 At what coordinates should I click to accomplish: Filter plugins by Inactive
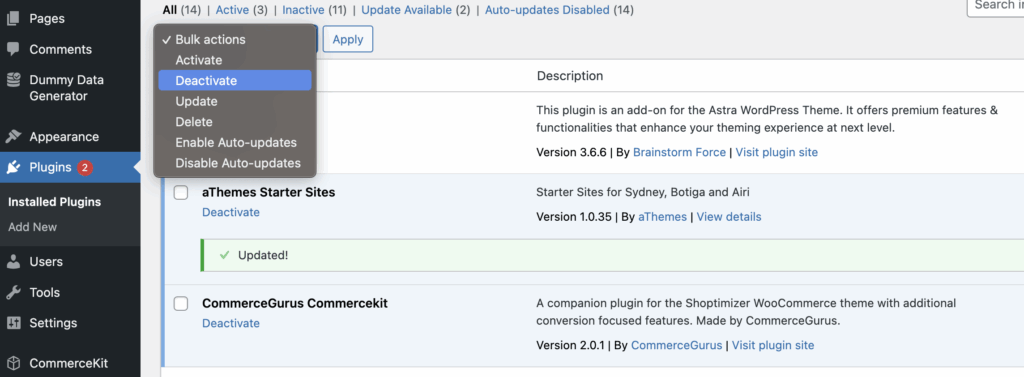point(304,10)
